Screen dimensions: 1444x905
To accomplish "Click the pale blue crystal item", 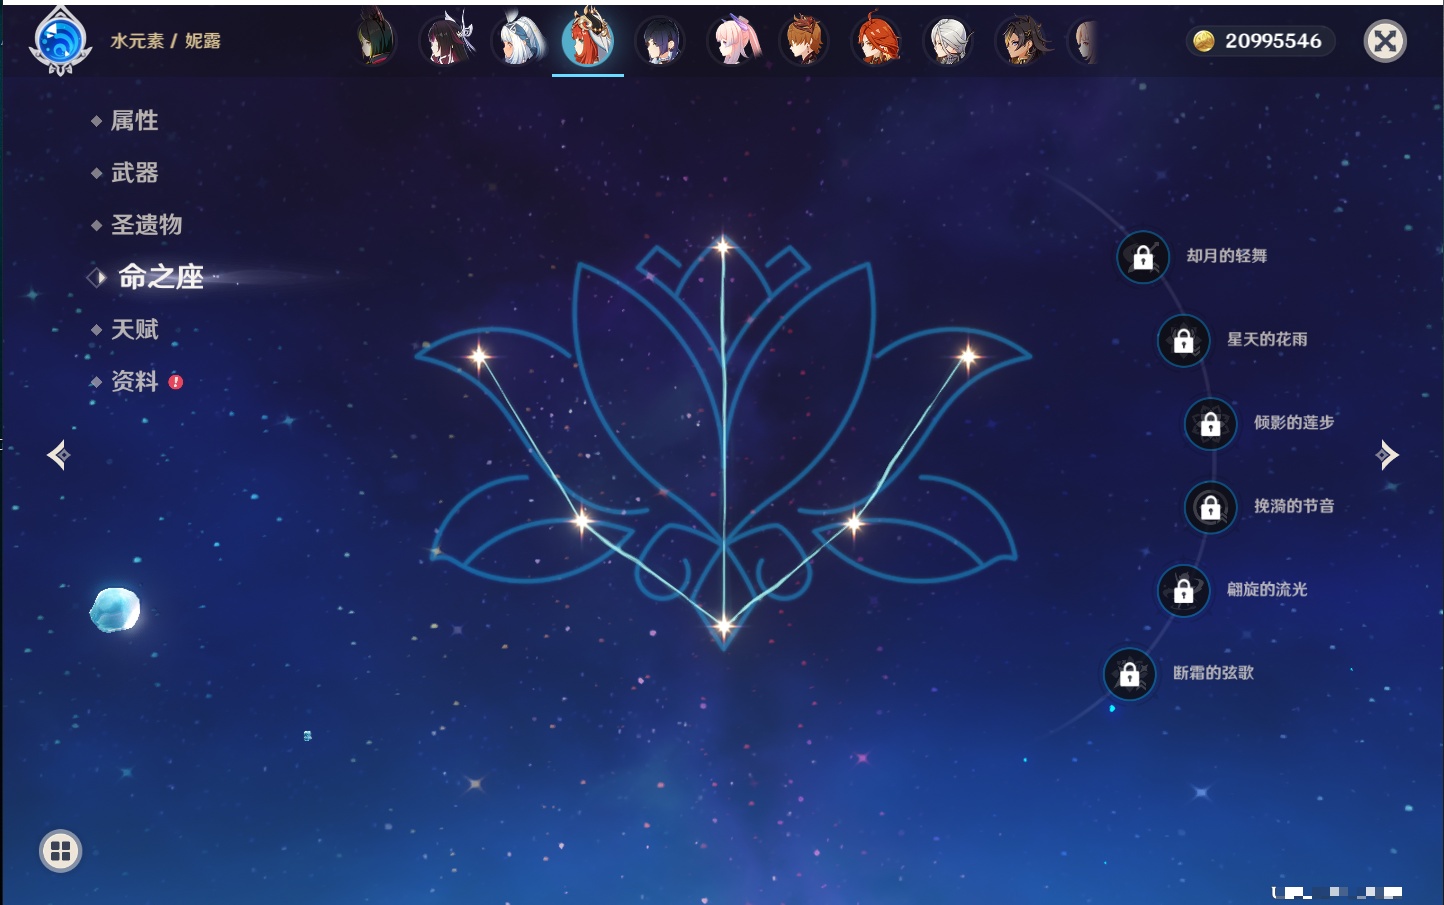I will click(115, 610).
